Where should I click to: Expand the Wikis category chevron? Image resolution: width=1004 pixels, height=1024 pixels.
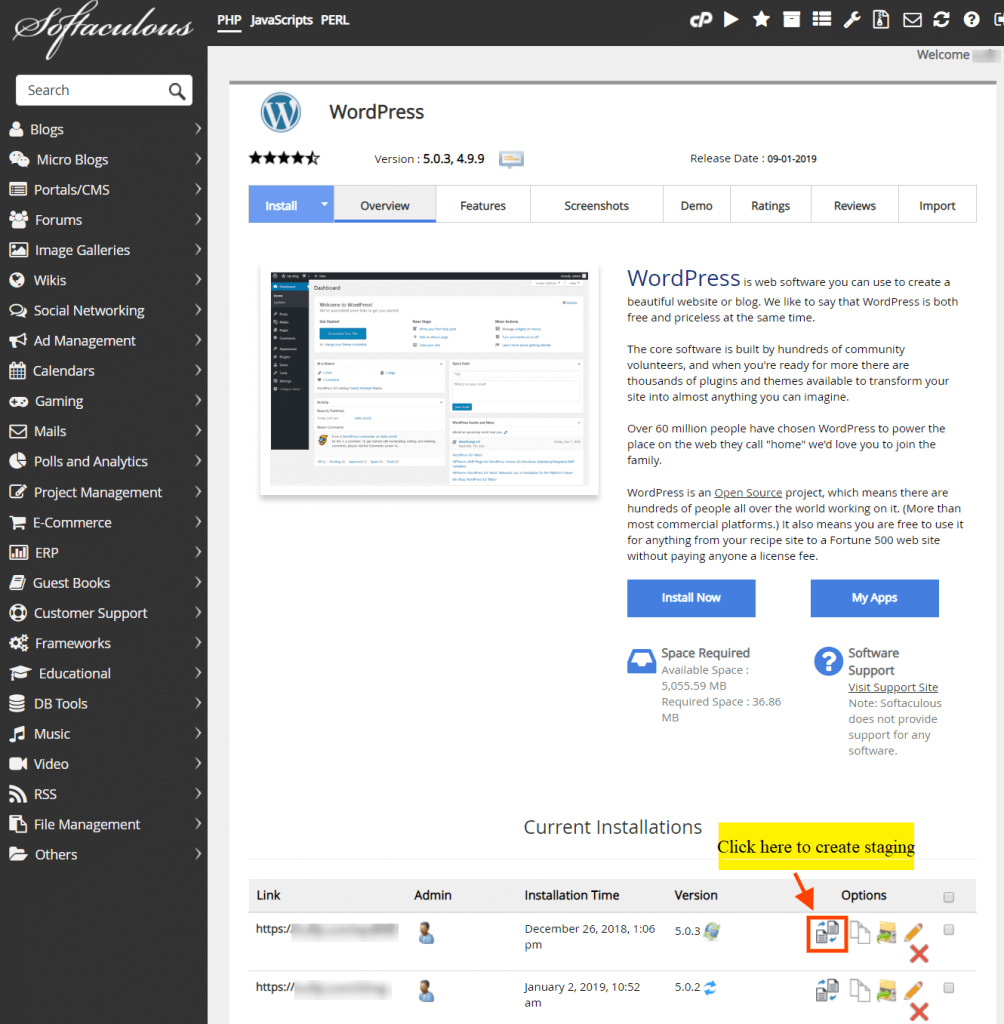(198, 280)
